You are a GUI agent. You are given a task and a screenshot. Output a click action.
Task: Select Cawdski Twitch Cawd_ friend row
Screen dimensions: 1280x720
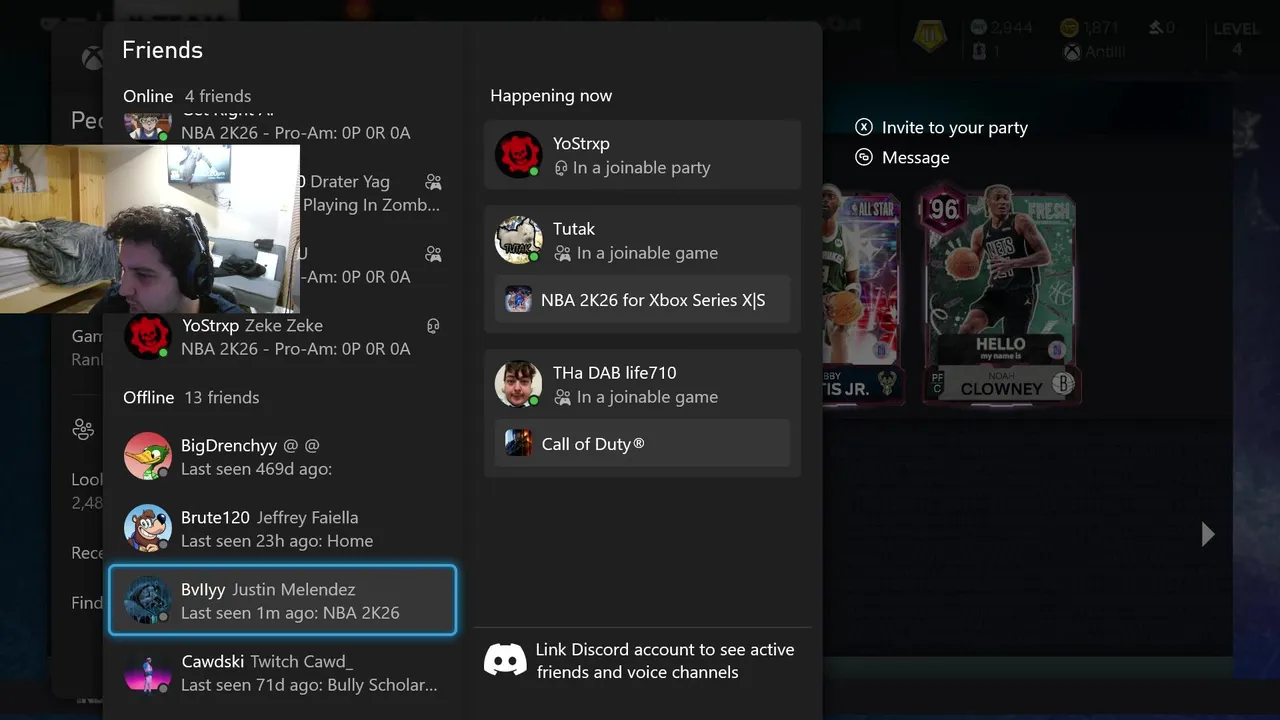[x=282, y=673]
